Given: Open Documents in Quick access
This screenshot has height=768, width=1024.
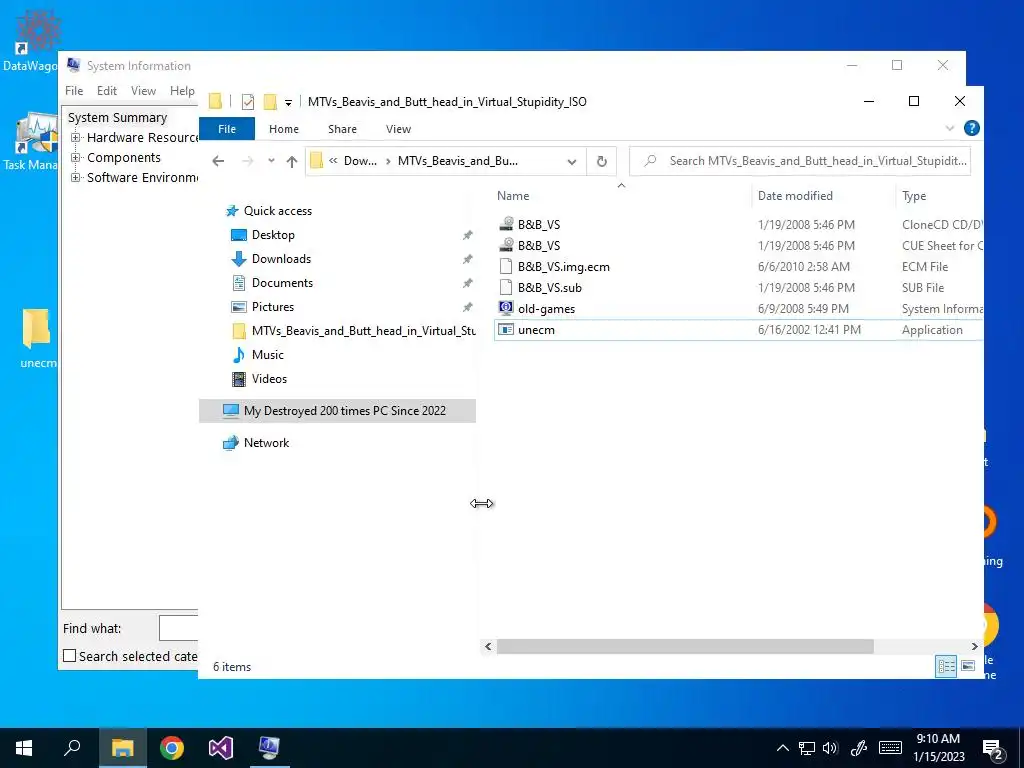Looking at the screenshot, I should (x=282, y=283).
